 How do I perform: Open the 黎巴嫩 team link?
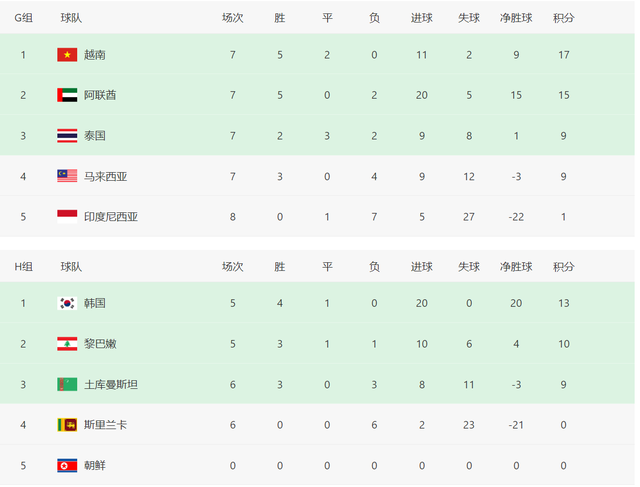click(x=100, y=344)
